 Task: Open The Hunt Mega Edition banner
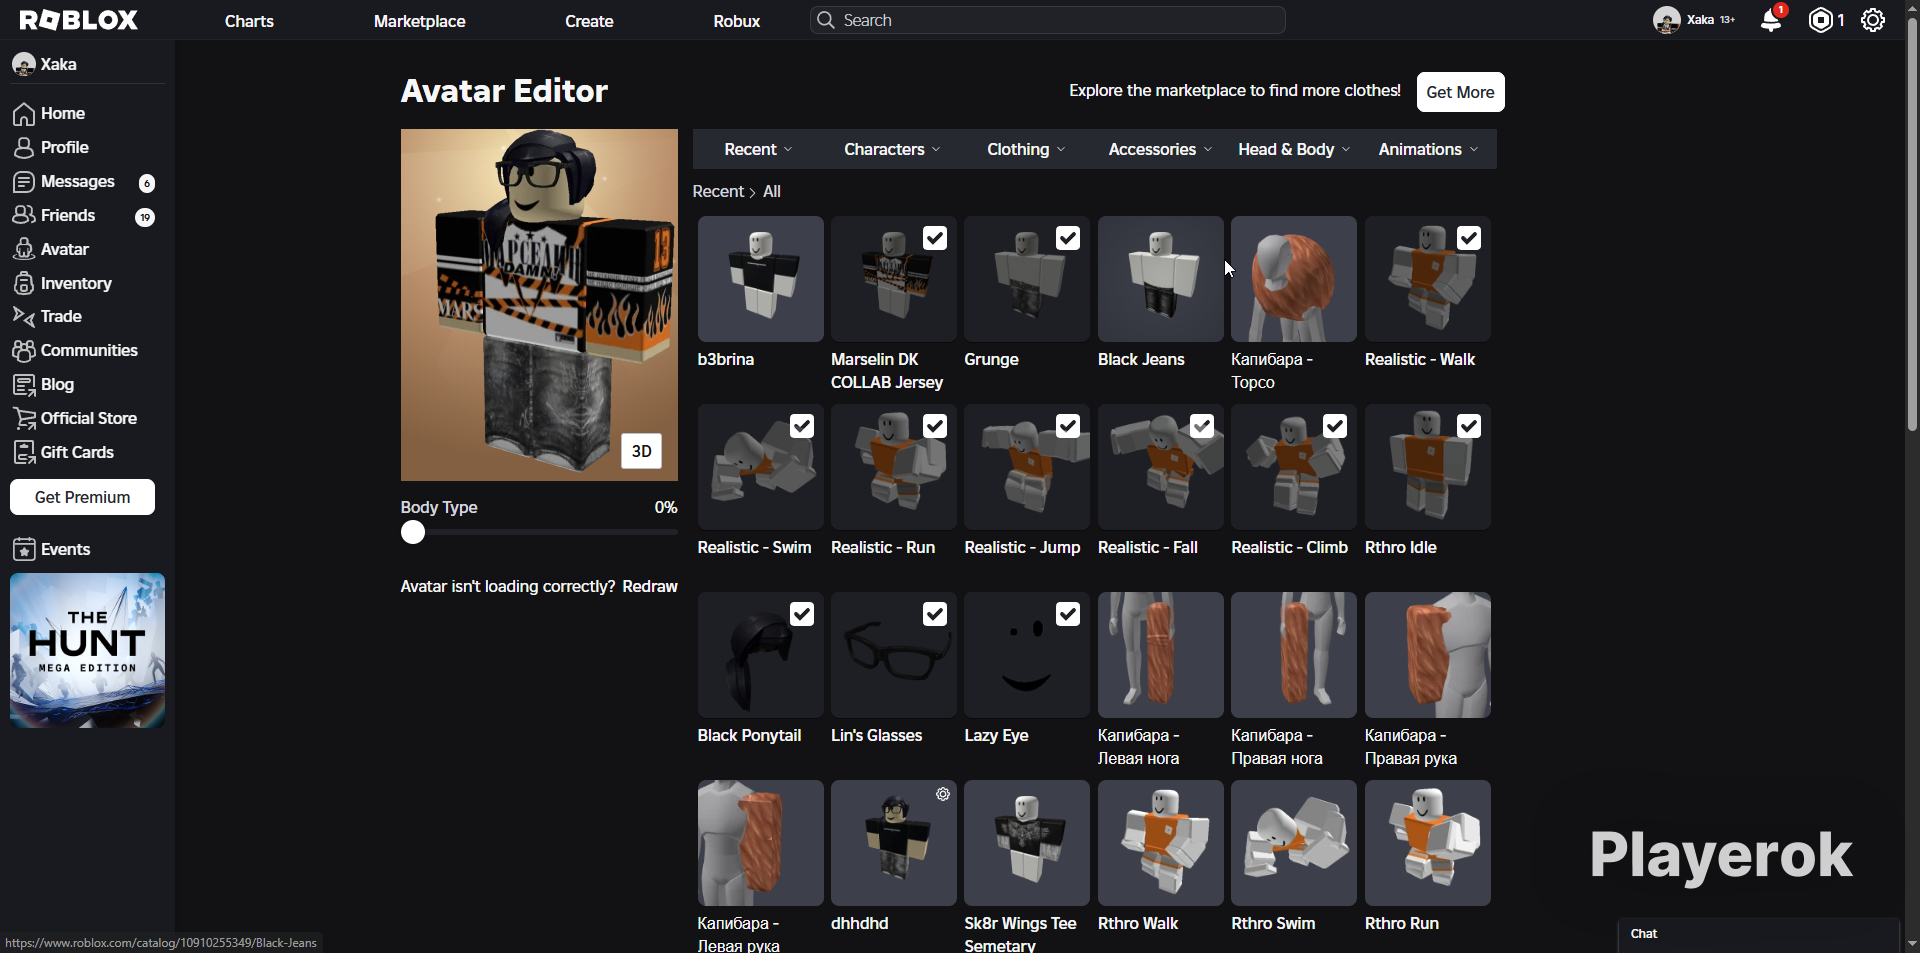(x=87, y=650)
